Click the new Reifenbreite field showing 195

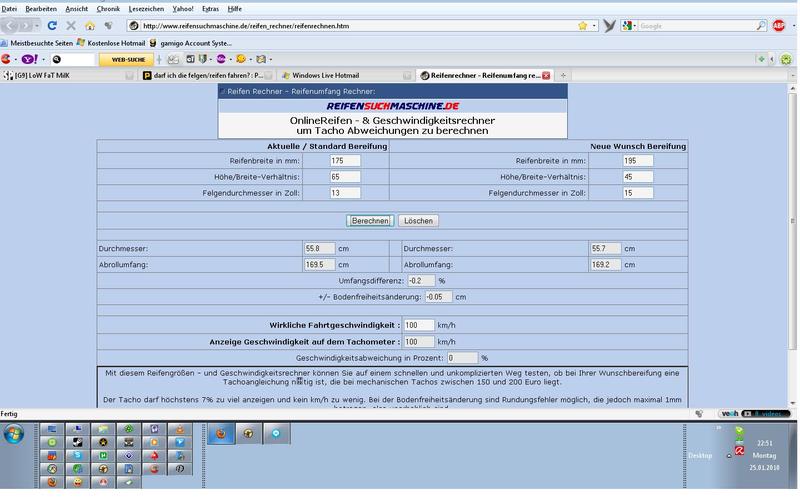pos(638,161)
